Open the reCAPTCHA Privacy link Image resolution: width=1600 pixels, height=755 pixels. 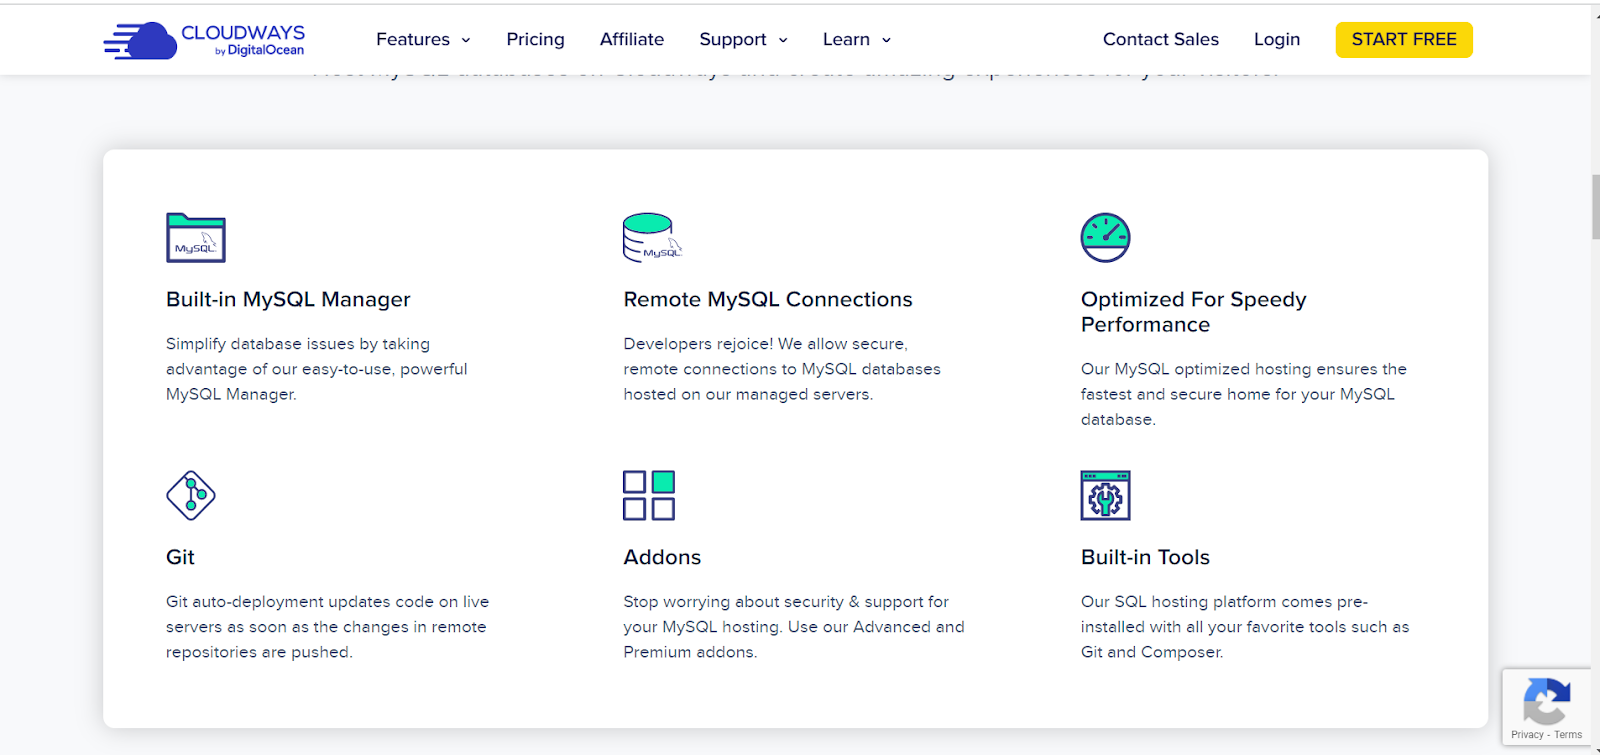[x=1527, y=735]
